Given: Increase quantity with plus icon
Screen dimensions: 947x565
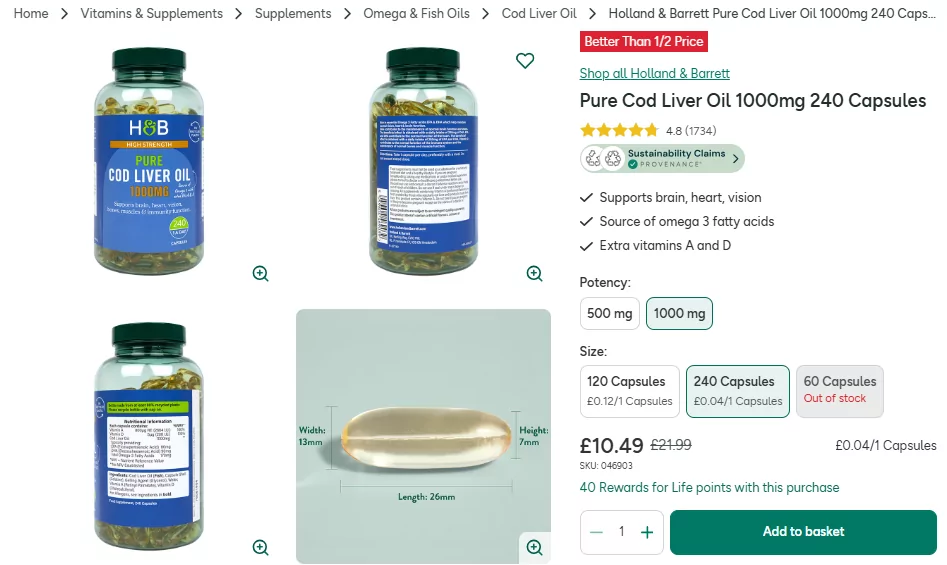Looking at the screenshot, I should 647,532.
